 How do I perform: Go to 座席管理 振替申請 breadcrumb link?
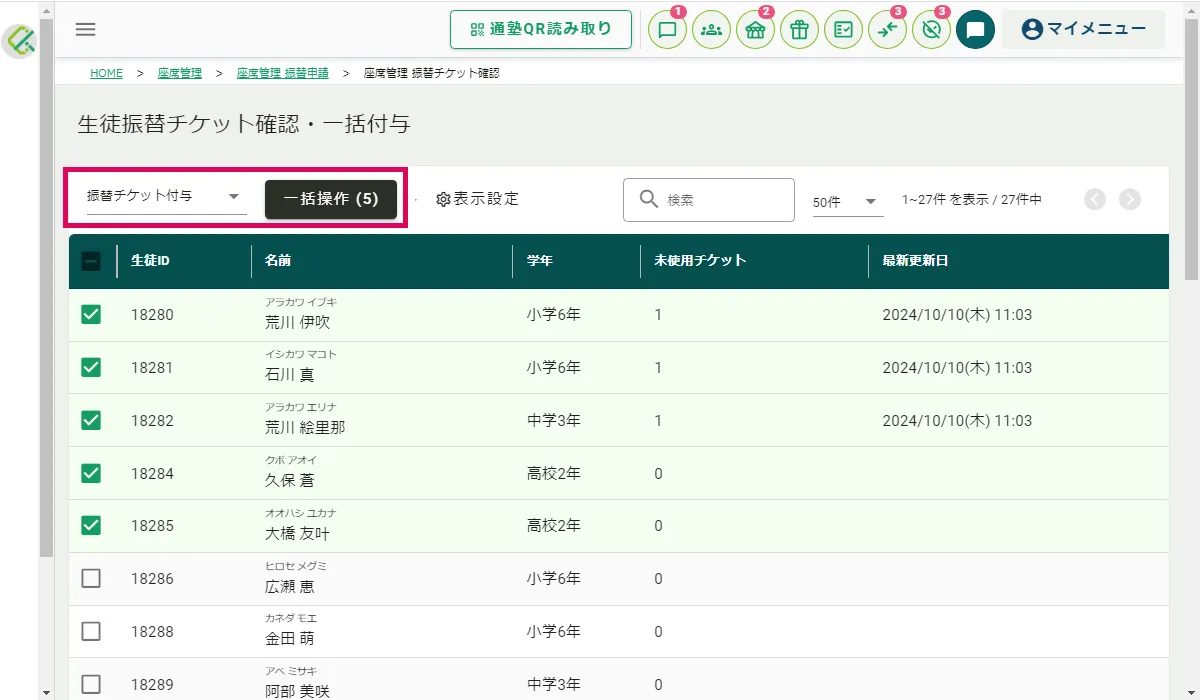[x=282, y=74]
